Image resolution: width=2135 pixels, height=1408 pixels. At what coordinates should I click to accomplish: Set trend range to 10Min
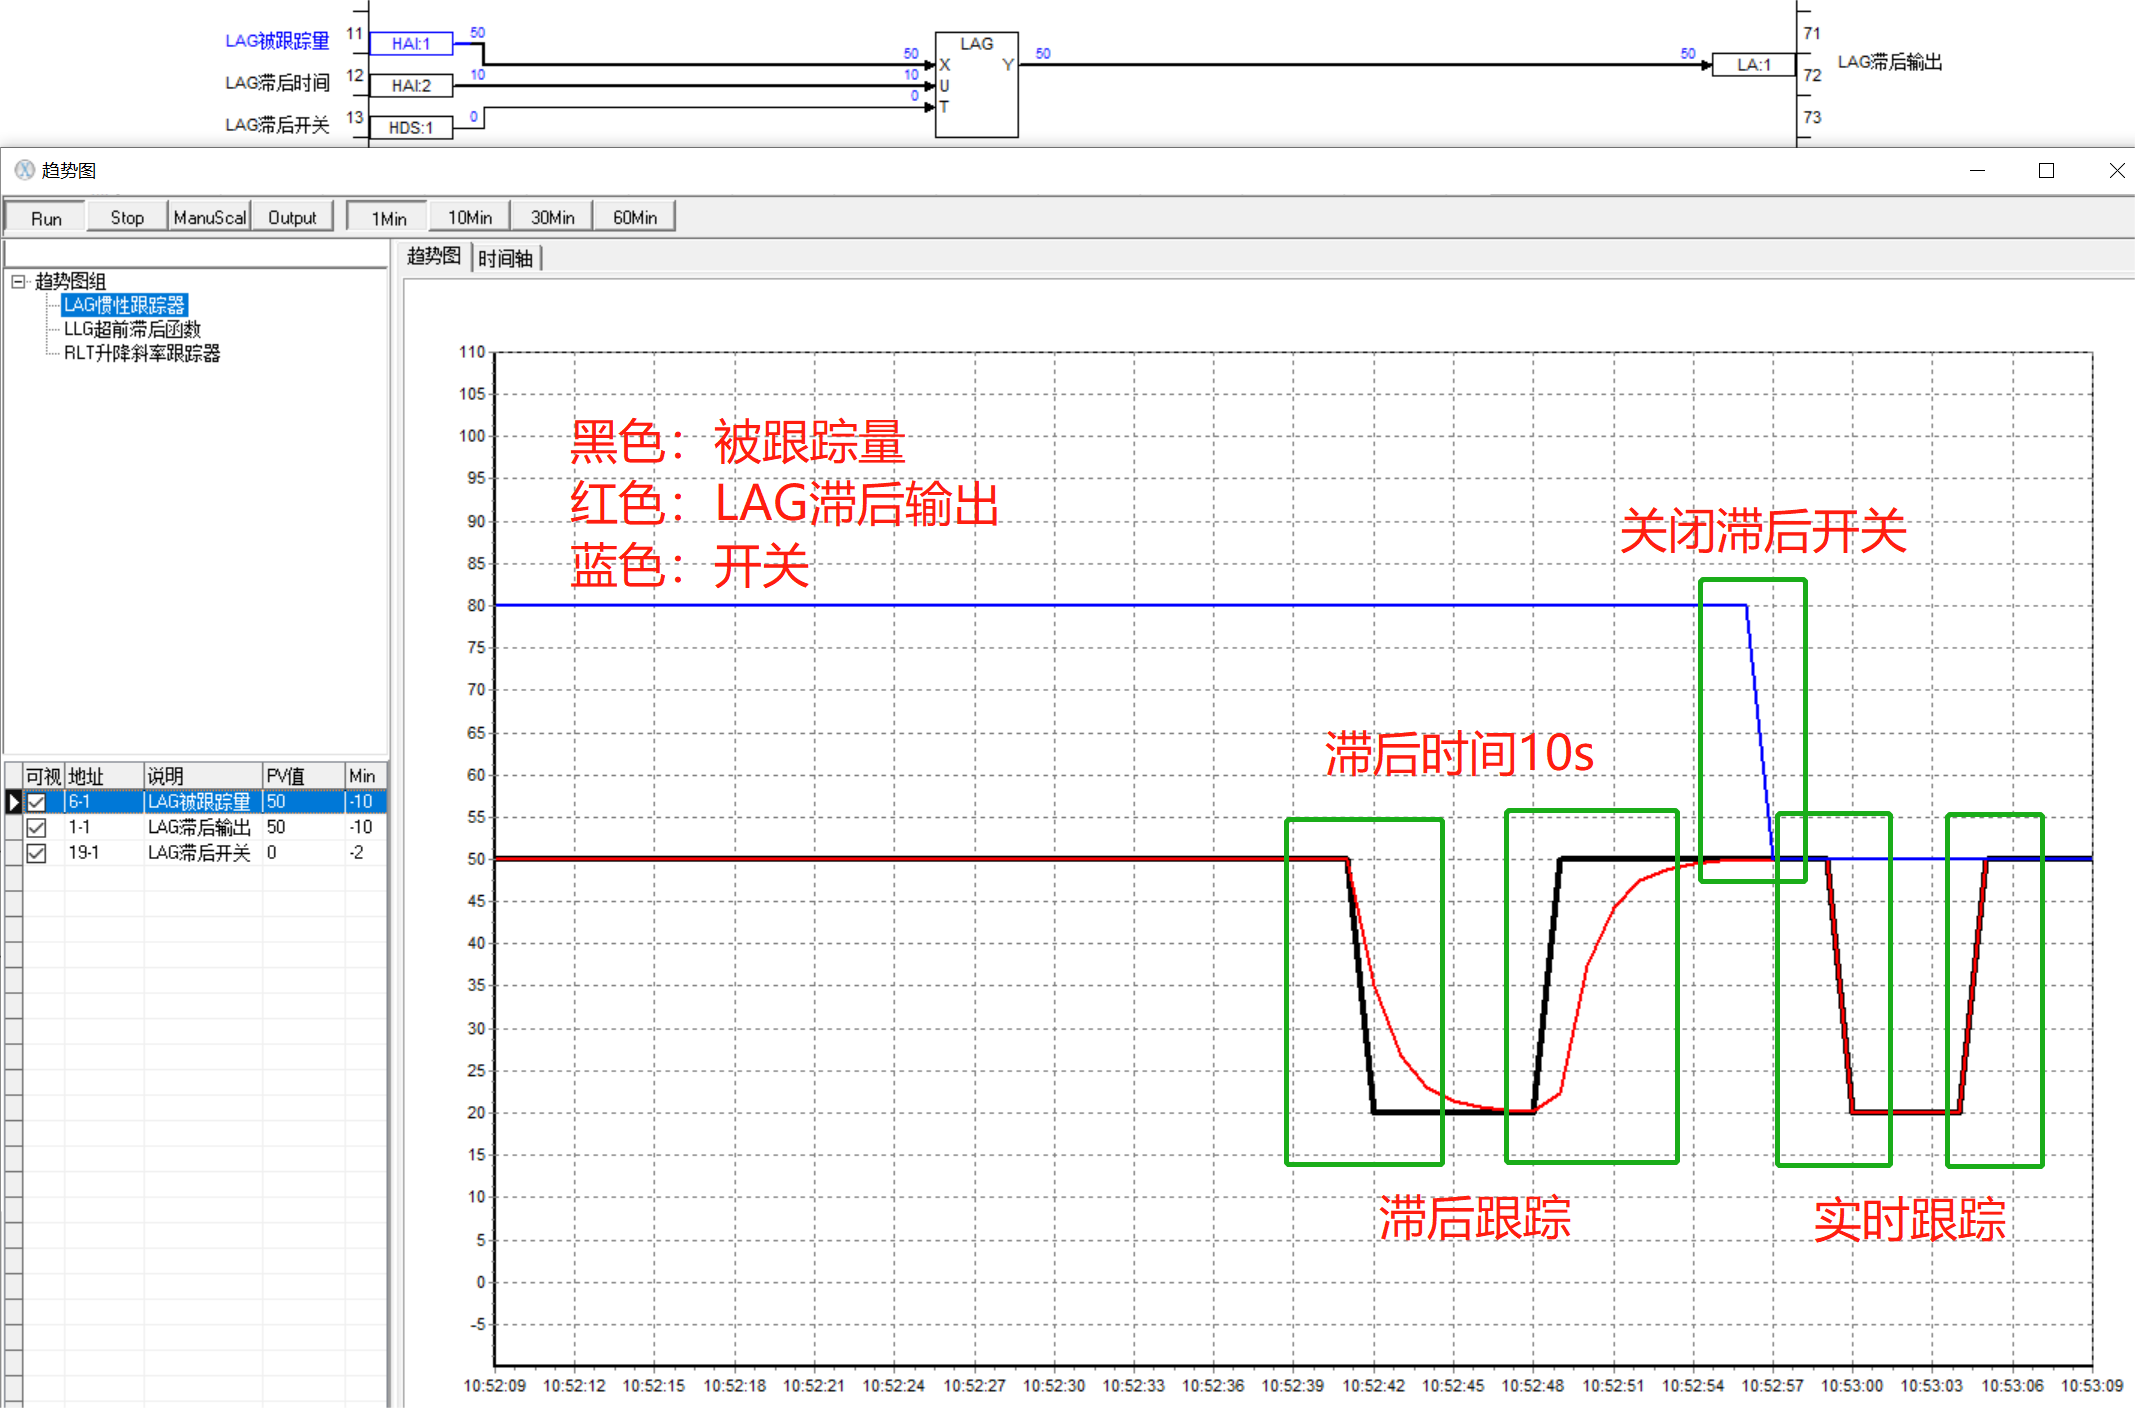469,218
